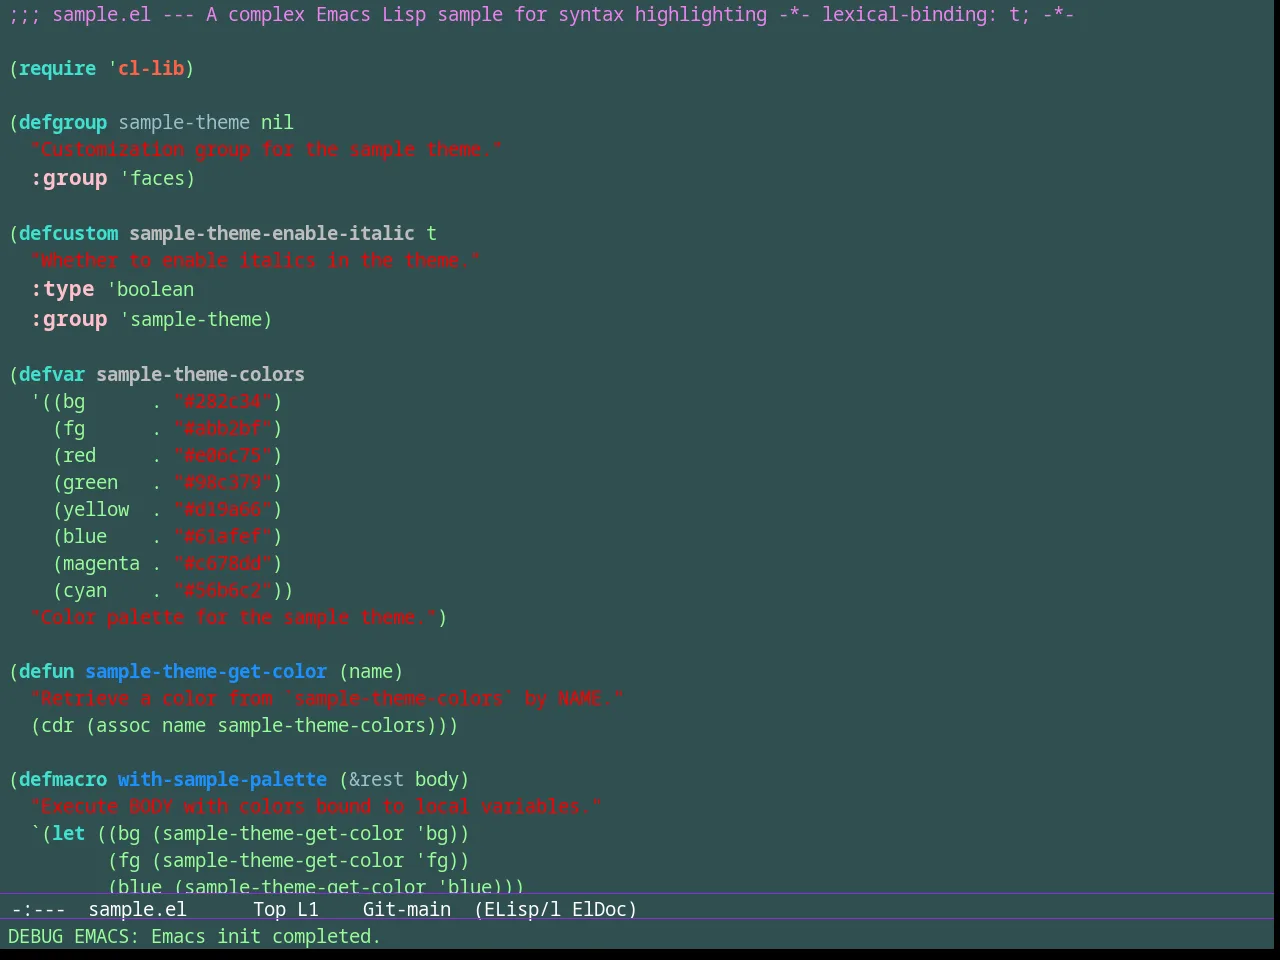Click the "DEBUG EMACS: Emacs init completed." echo message
This screenshot has width=1280, height=960.
tap(194, 937)
